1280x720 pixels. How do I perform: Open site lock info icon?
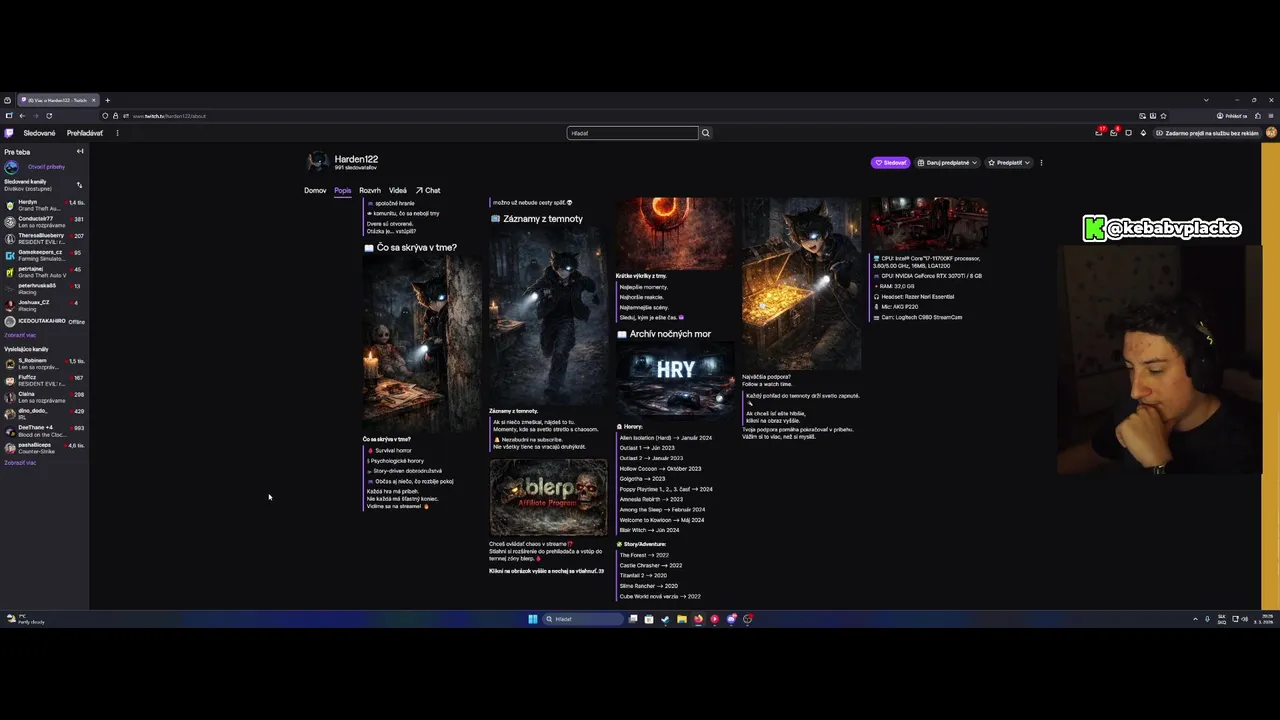(x=115, y=116)
